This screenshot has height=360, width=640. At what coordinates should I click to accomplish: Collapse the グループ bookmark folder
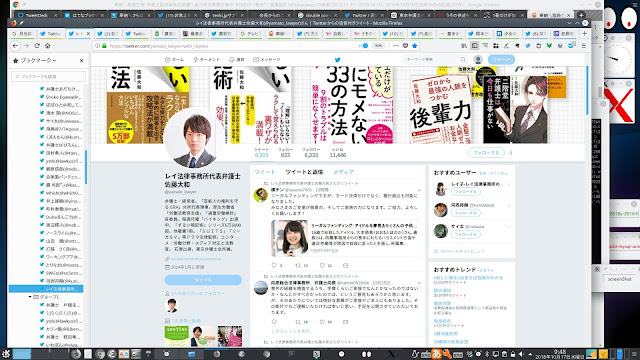pyautogui.click(x=30, y=297)
